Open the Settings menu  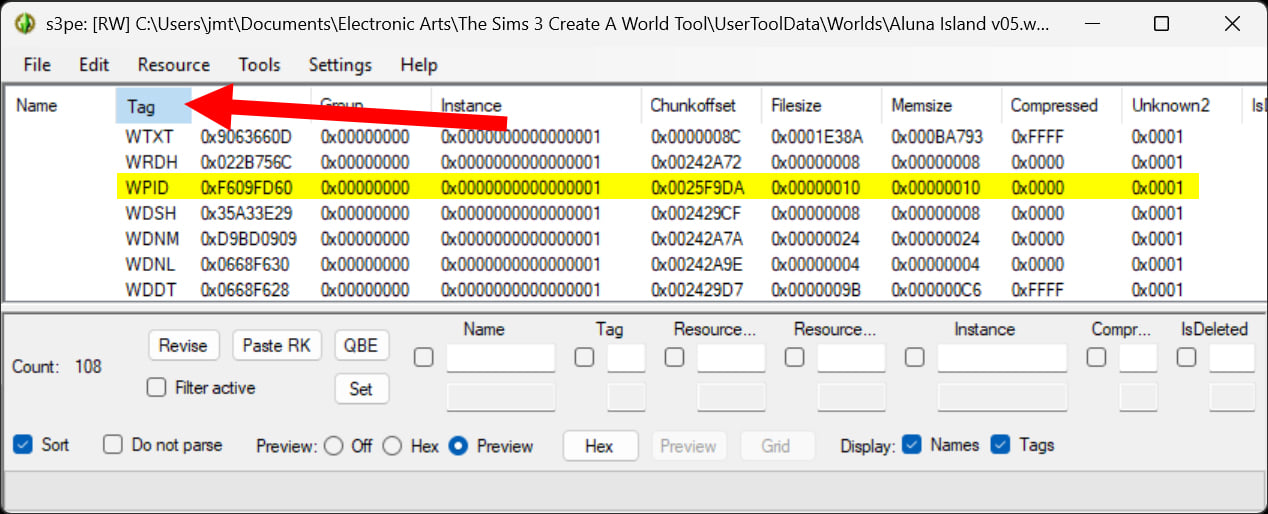340,65
